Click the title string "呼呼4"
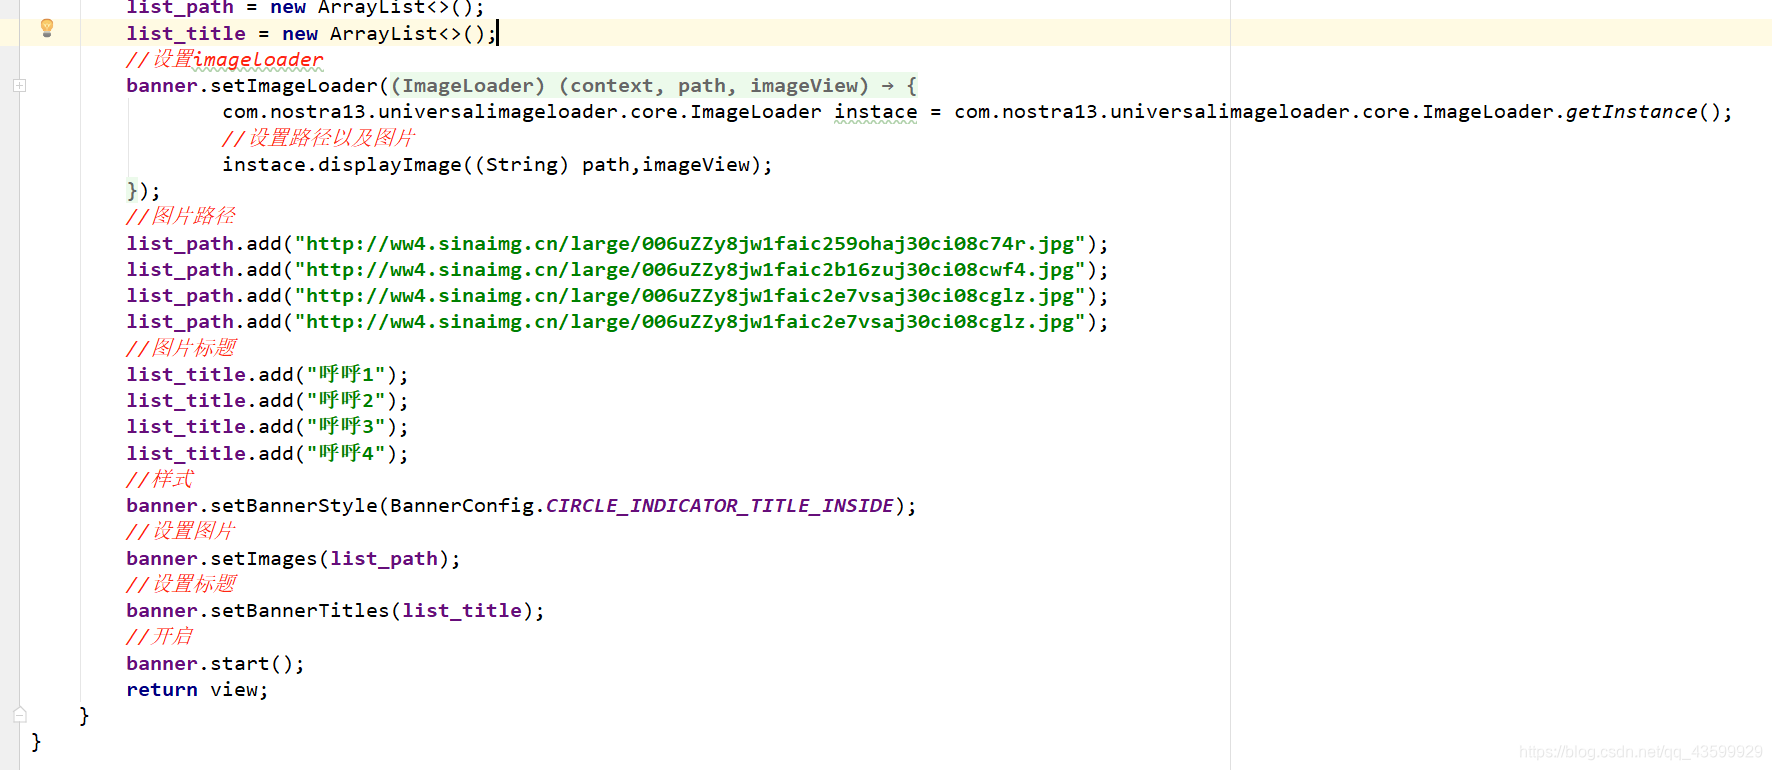This screenshot has height=770, width=1772. pos(346,454)
